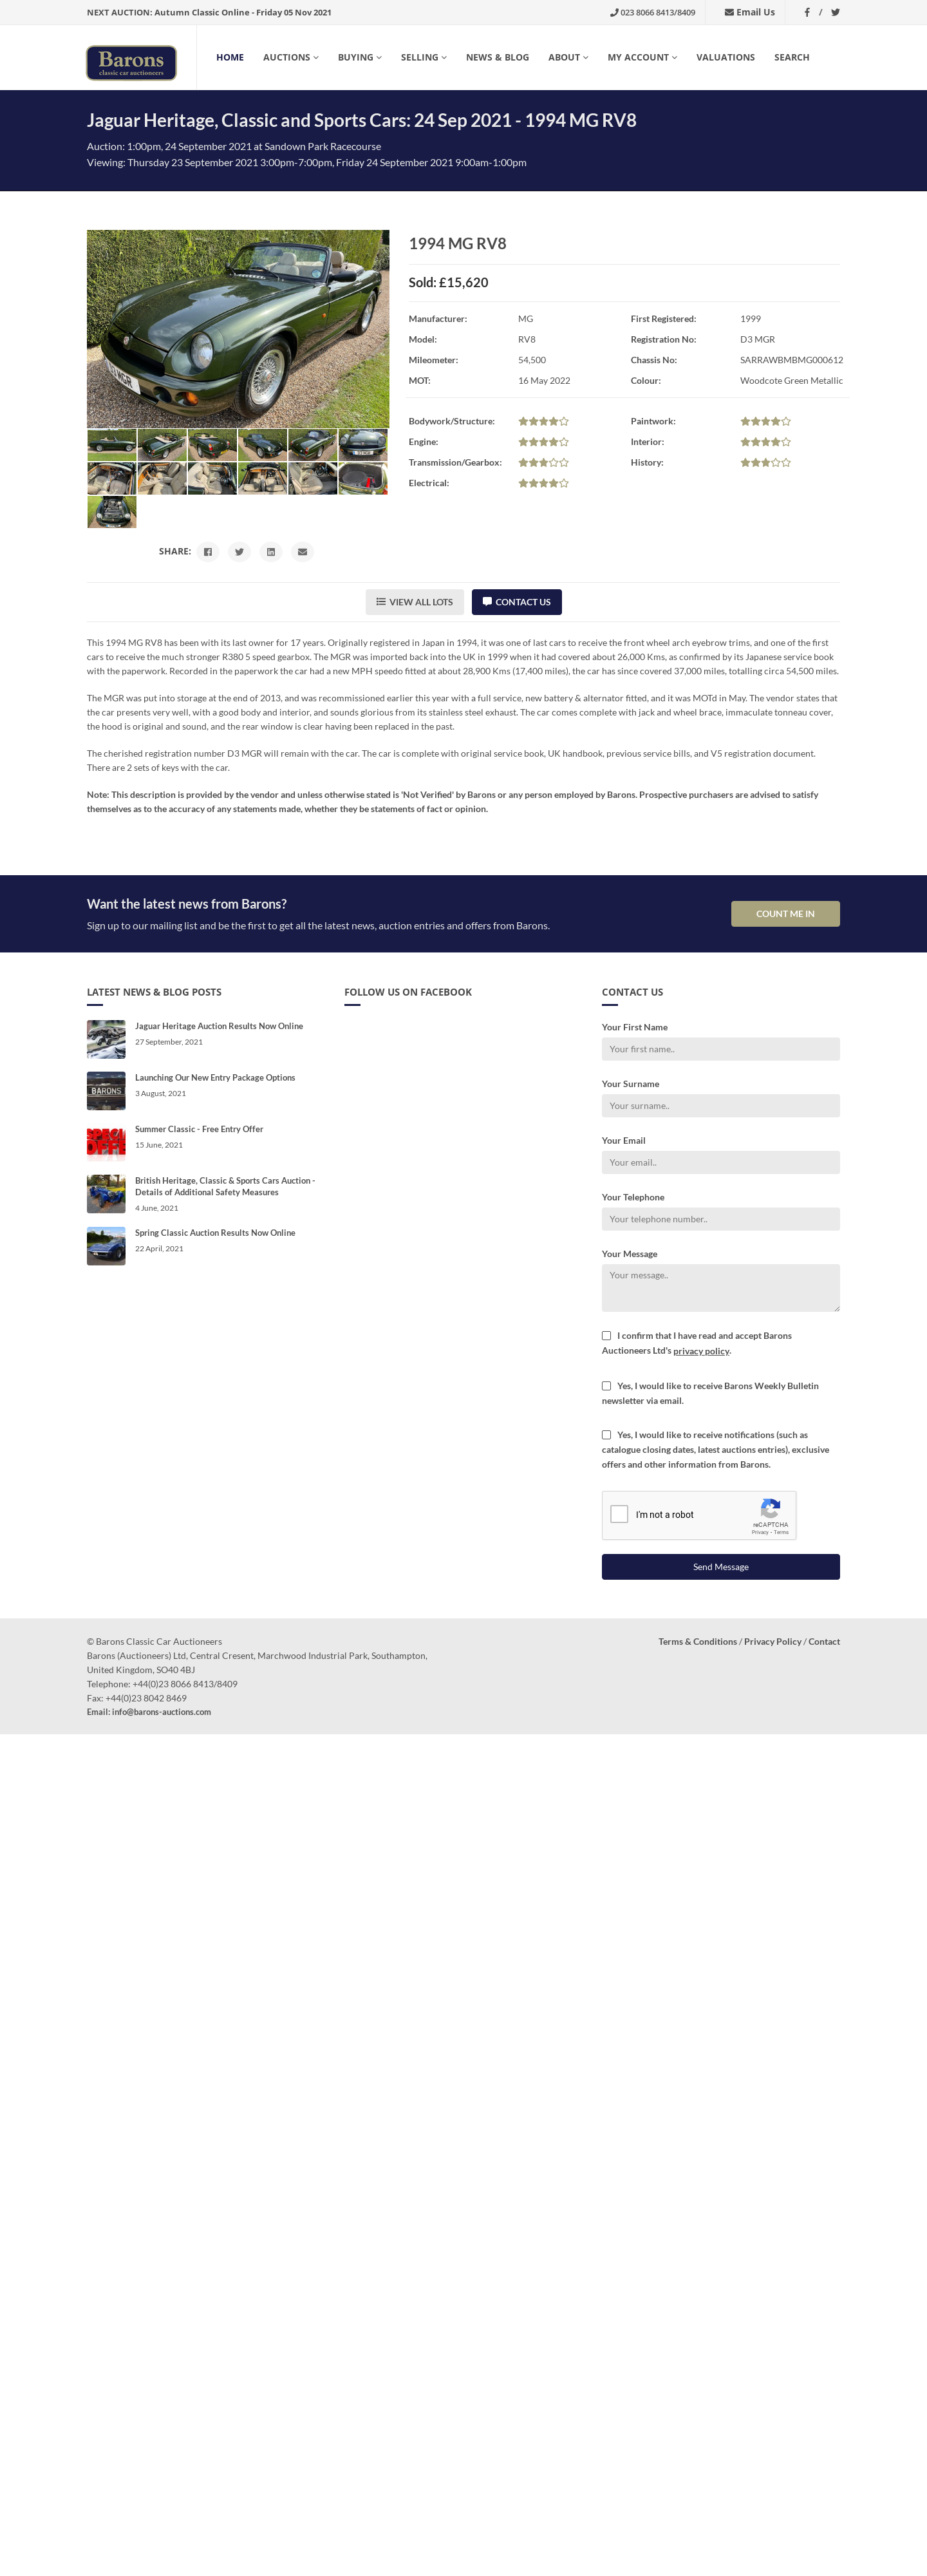Click the phone number 023 8066 8413/8409

(x=652, y=12)
